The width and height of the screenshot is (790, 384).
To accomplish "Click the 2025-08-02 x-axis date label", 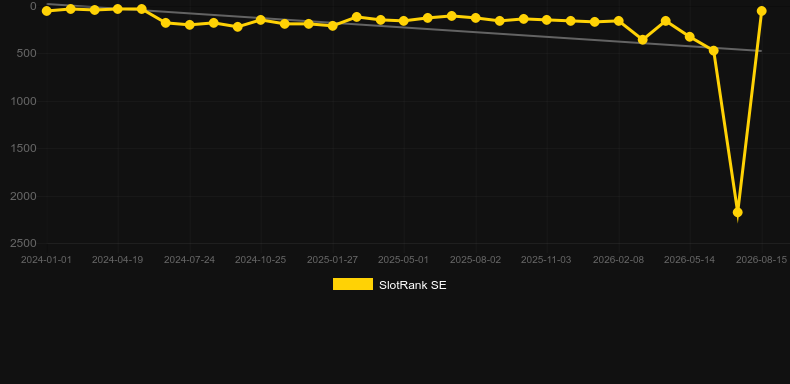I will (476, 260).
